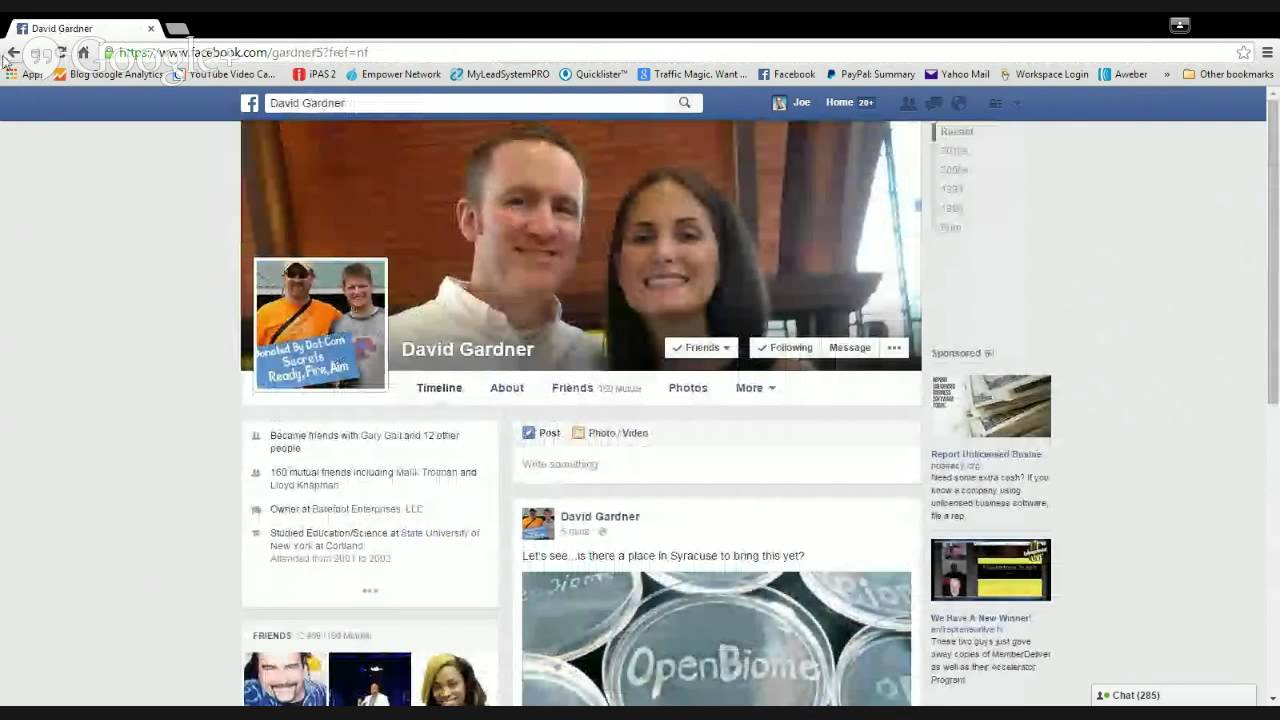
Task: Open the Workspace Login bookmark
Action: tap(1044, 74)
